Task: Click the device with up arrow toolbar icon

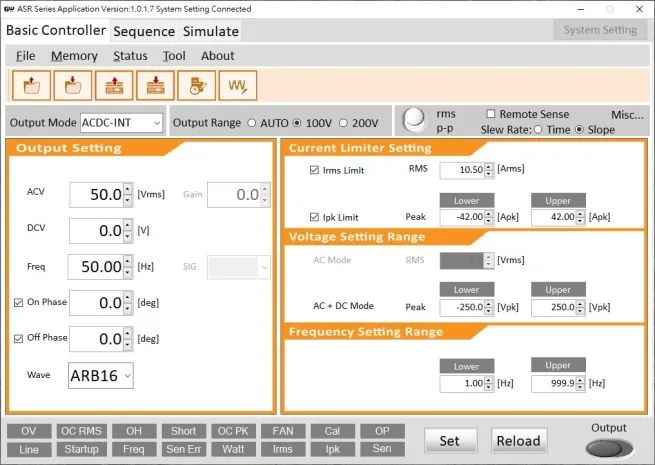Action: [x=114, y=86]
